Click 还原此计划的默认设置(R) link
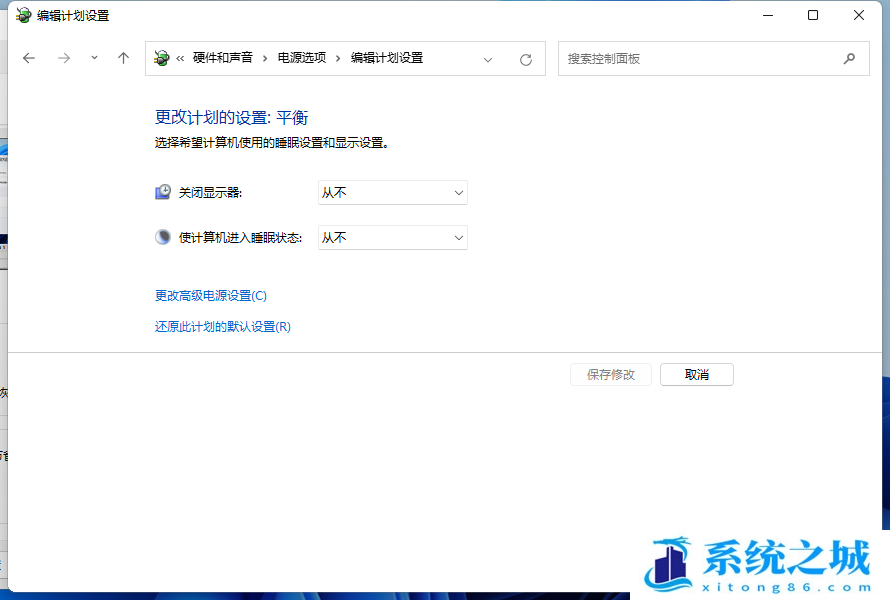Image resolution: width=890 pixels, height=600 pixels. pos(222,326)
